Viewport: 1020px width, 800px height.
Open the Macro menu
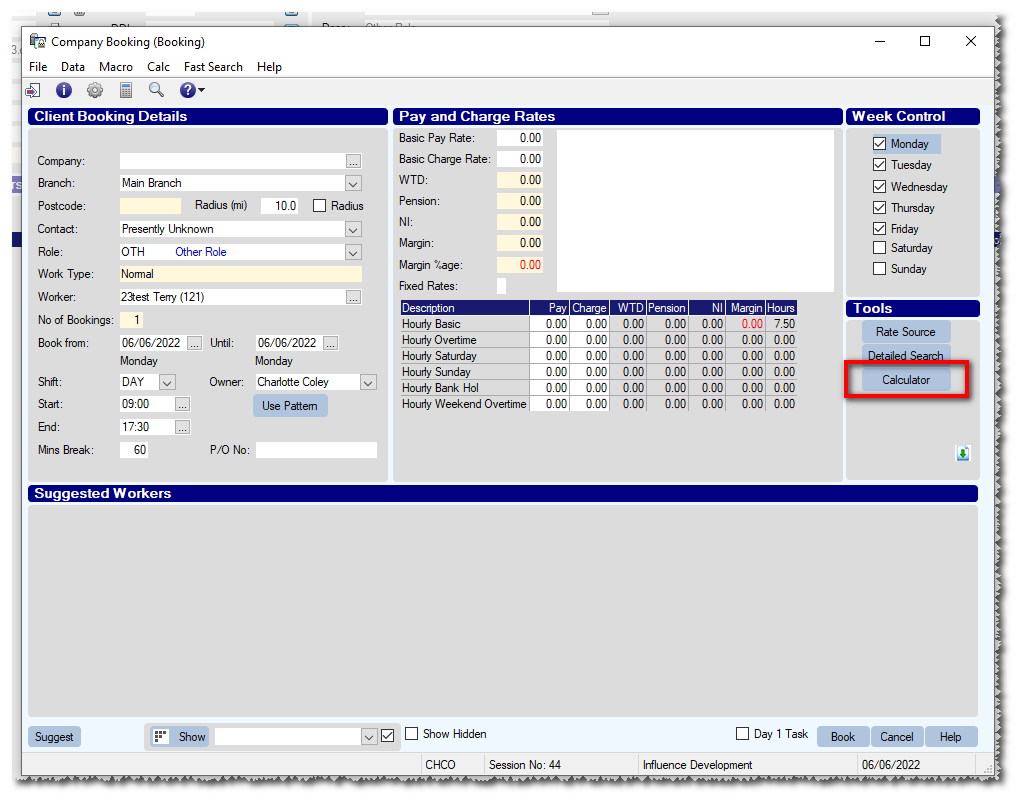(116, 67)
